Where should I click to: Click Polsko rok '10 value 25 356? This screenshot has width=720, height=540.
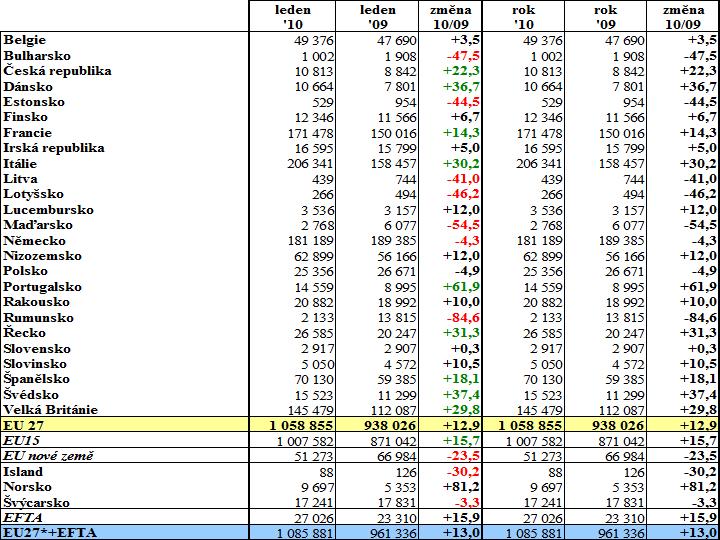543,271
